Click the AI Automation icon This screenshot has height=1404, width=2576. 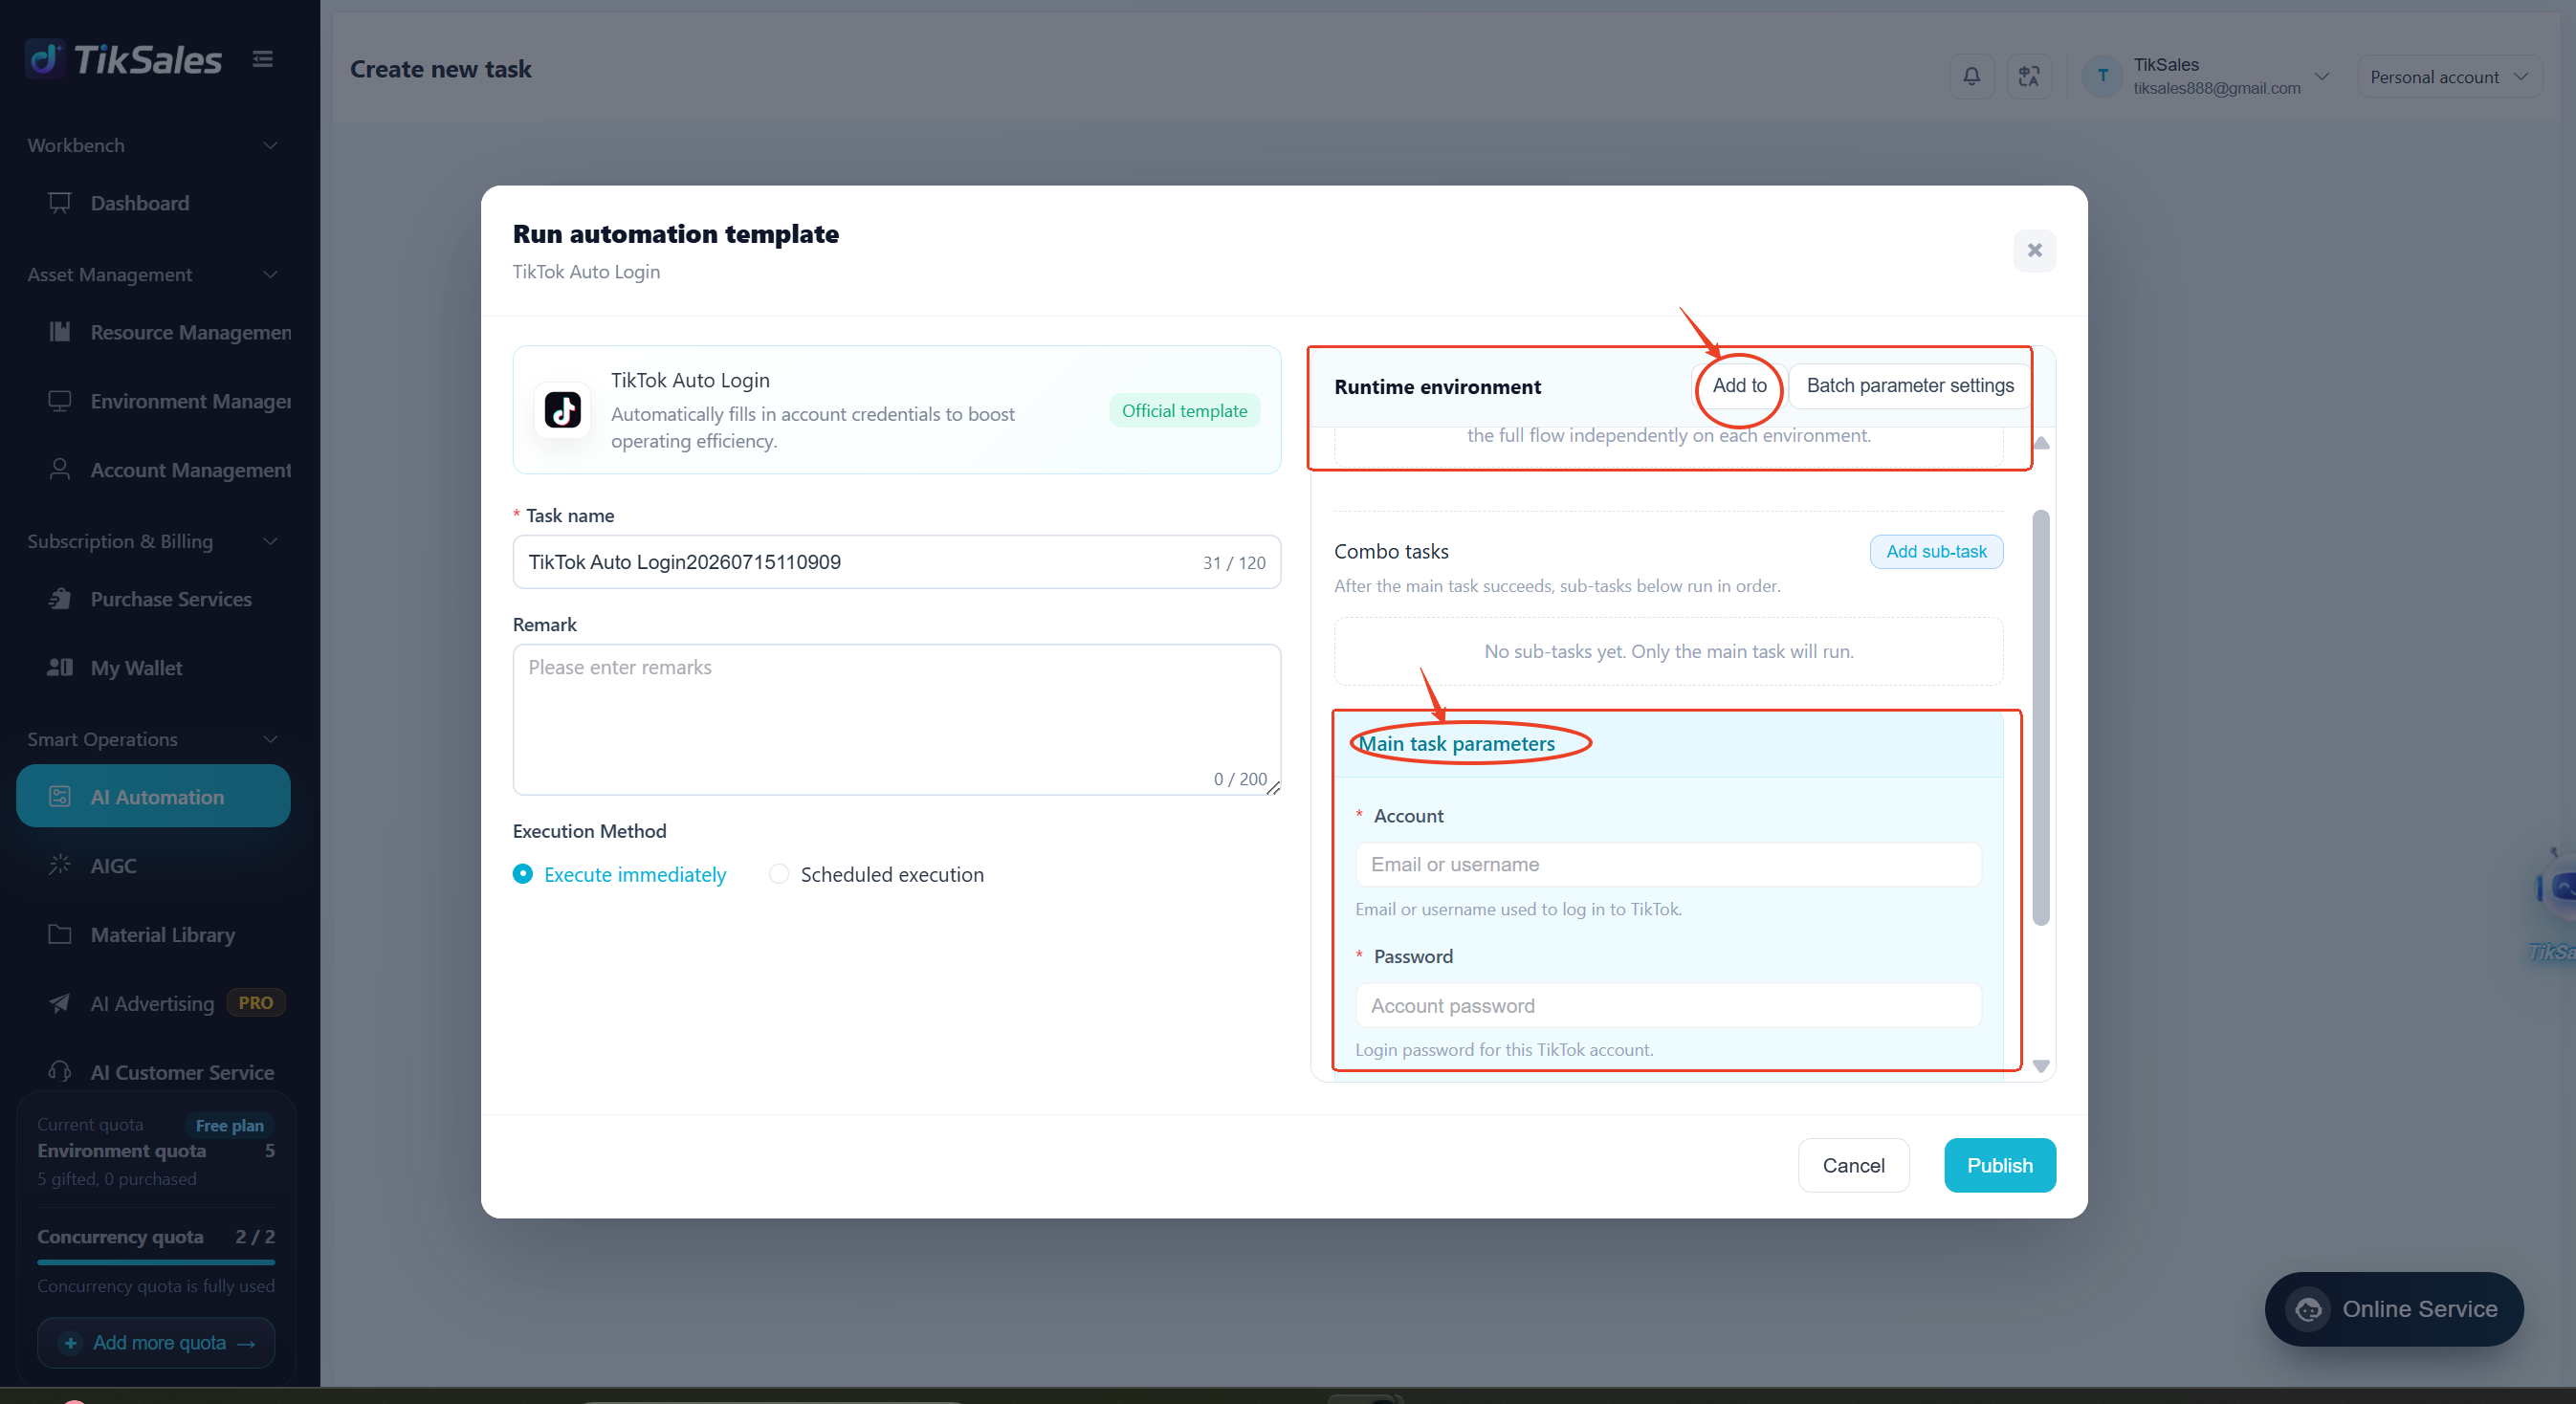tap(60, 797)
